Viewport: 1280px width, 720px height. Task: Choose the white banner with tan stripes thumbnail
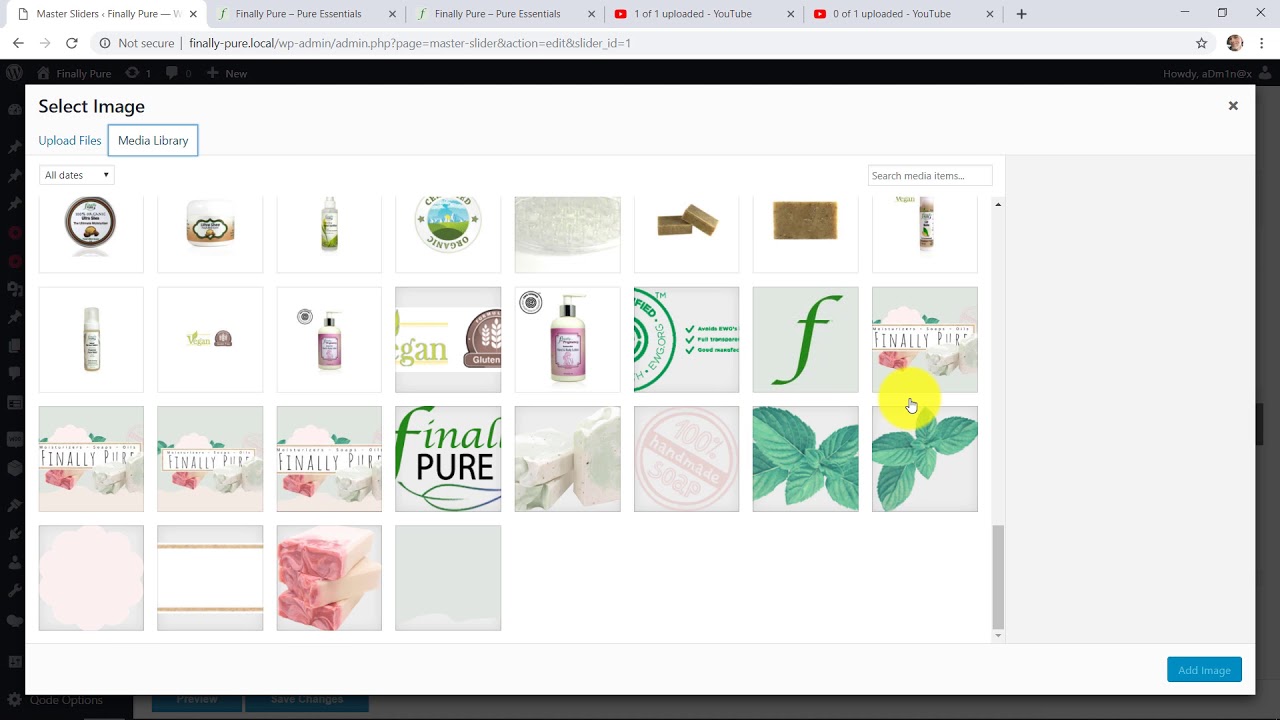(210, 578)
